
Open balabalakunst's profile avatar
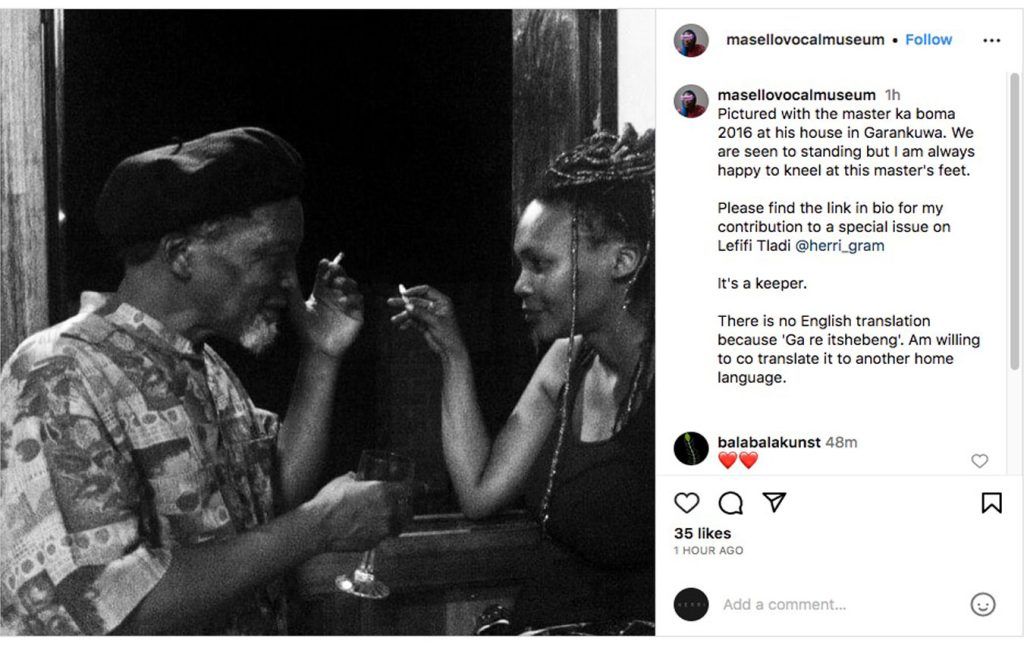[691, 449]
